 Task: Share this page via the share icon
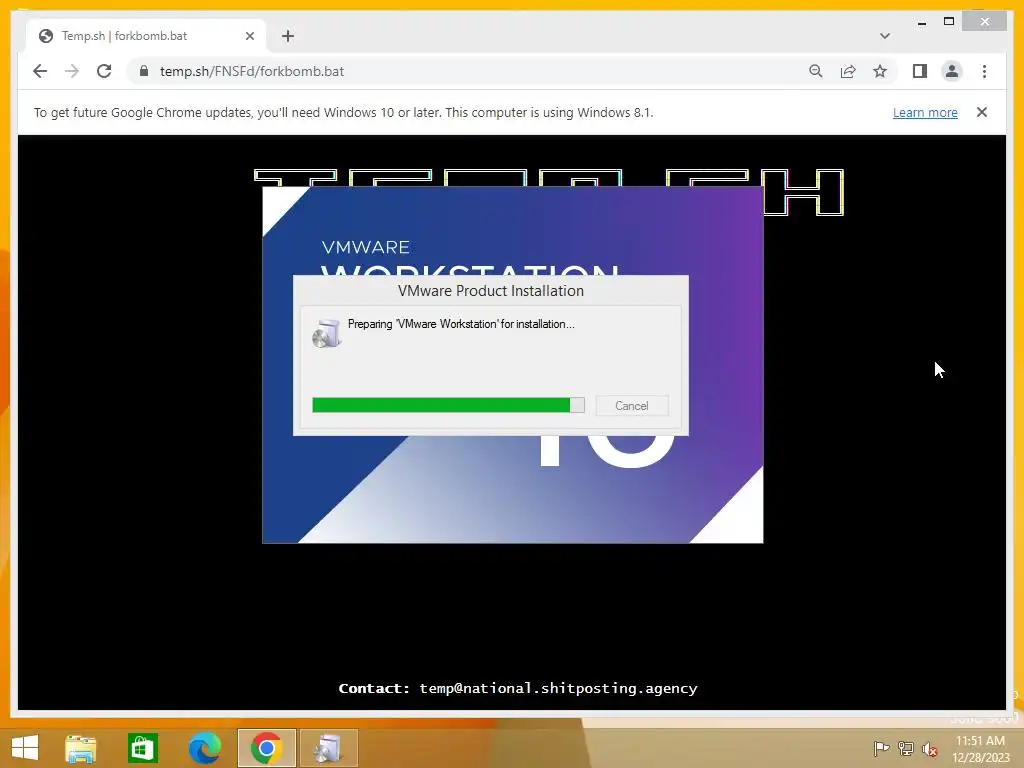[x=848, y=71]
